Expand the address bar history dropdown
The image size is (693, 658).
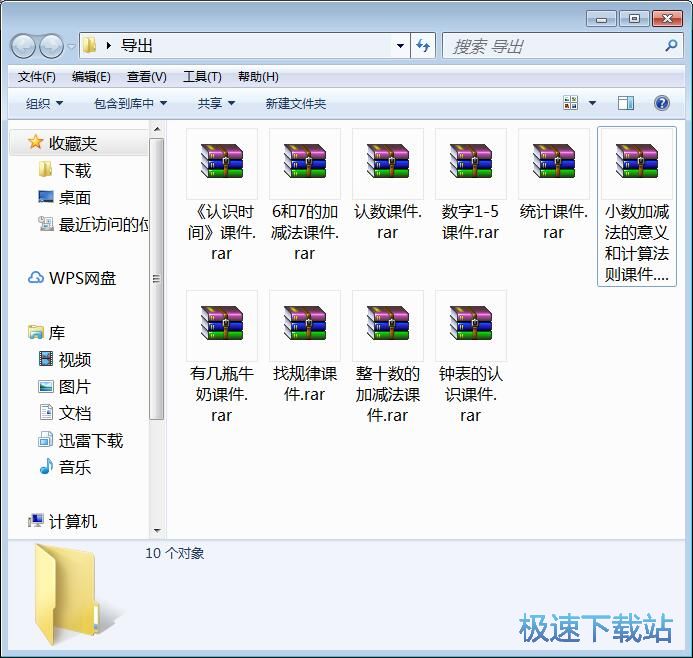(x=400, y=46)
